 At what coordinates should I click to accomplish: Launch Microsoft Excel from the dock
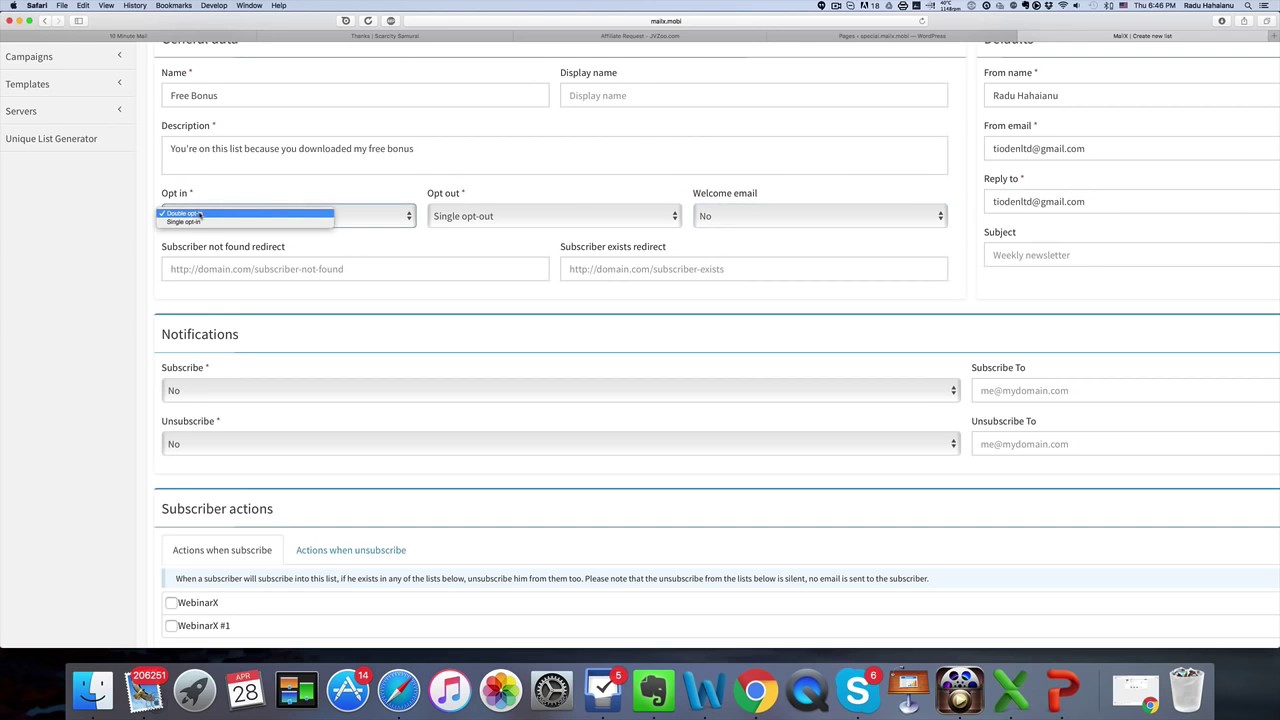pyautogui.click(x=1011, y=691)
